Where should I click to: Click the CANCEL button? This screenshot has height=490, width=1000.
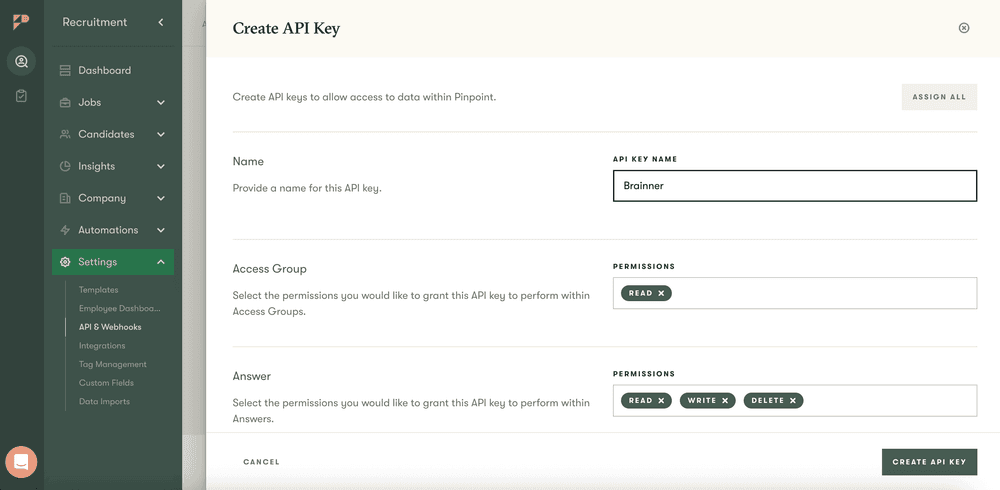[261, 462]
